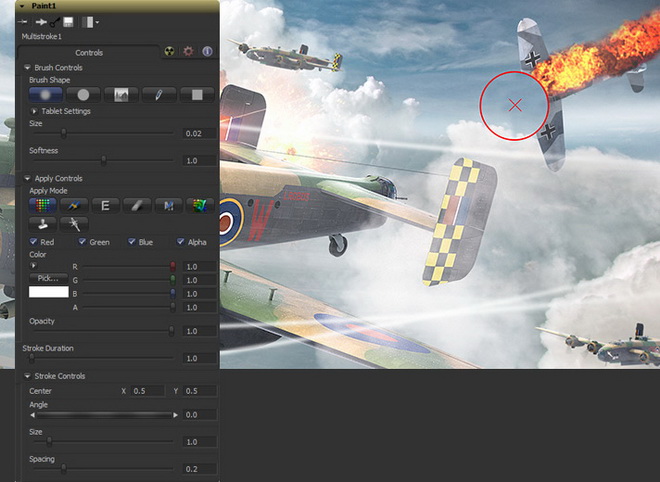Click the Opacity value field

click(x=200, y=331)
